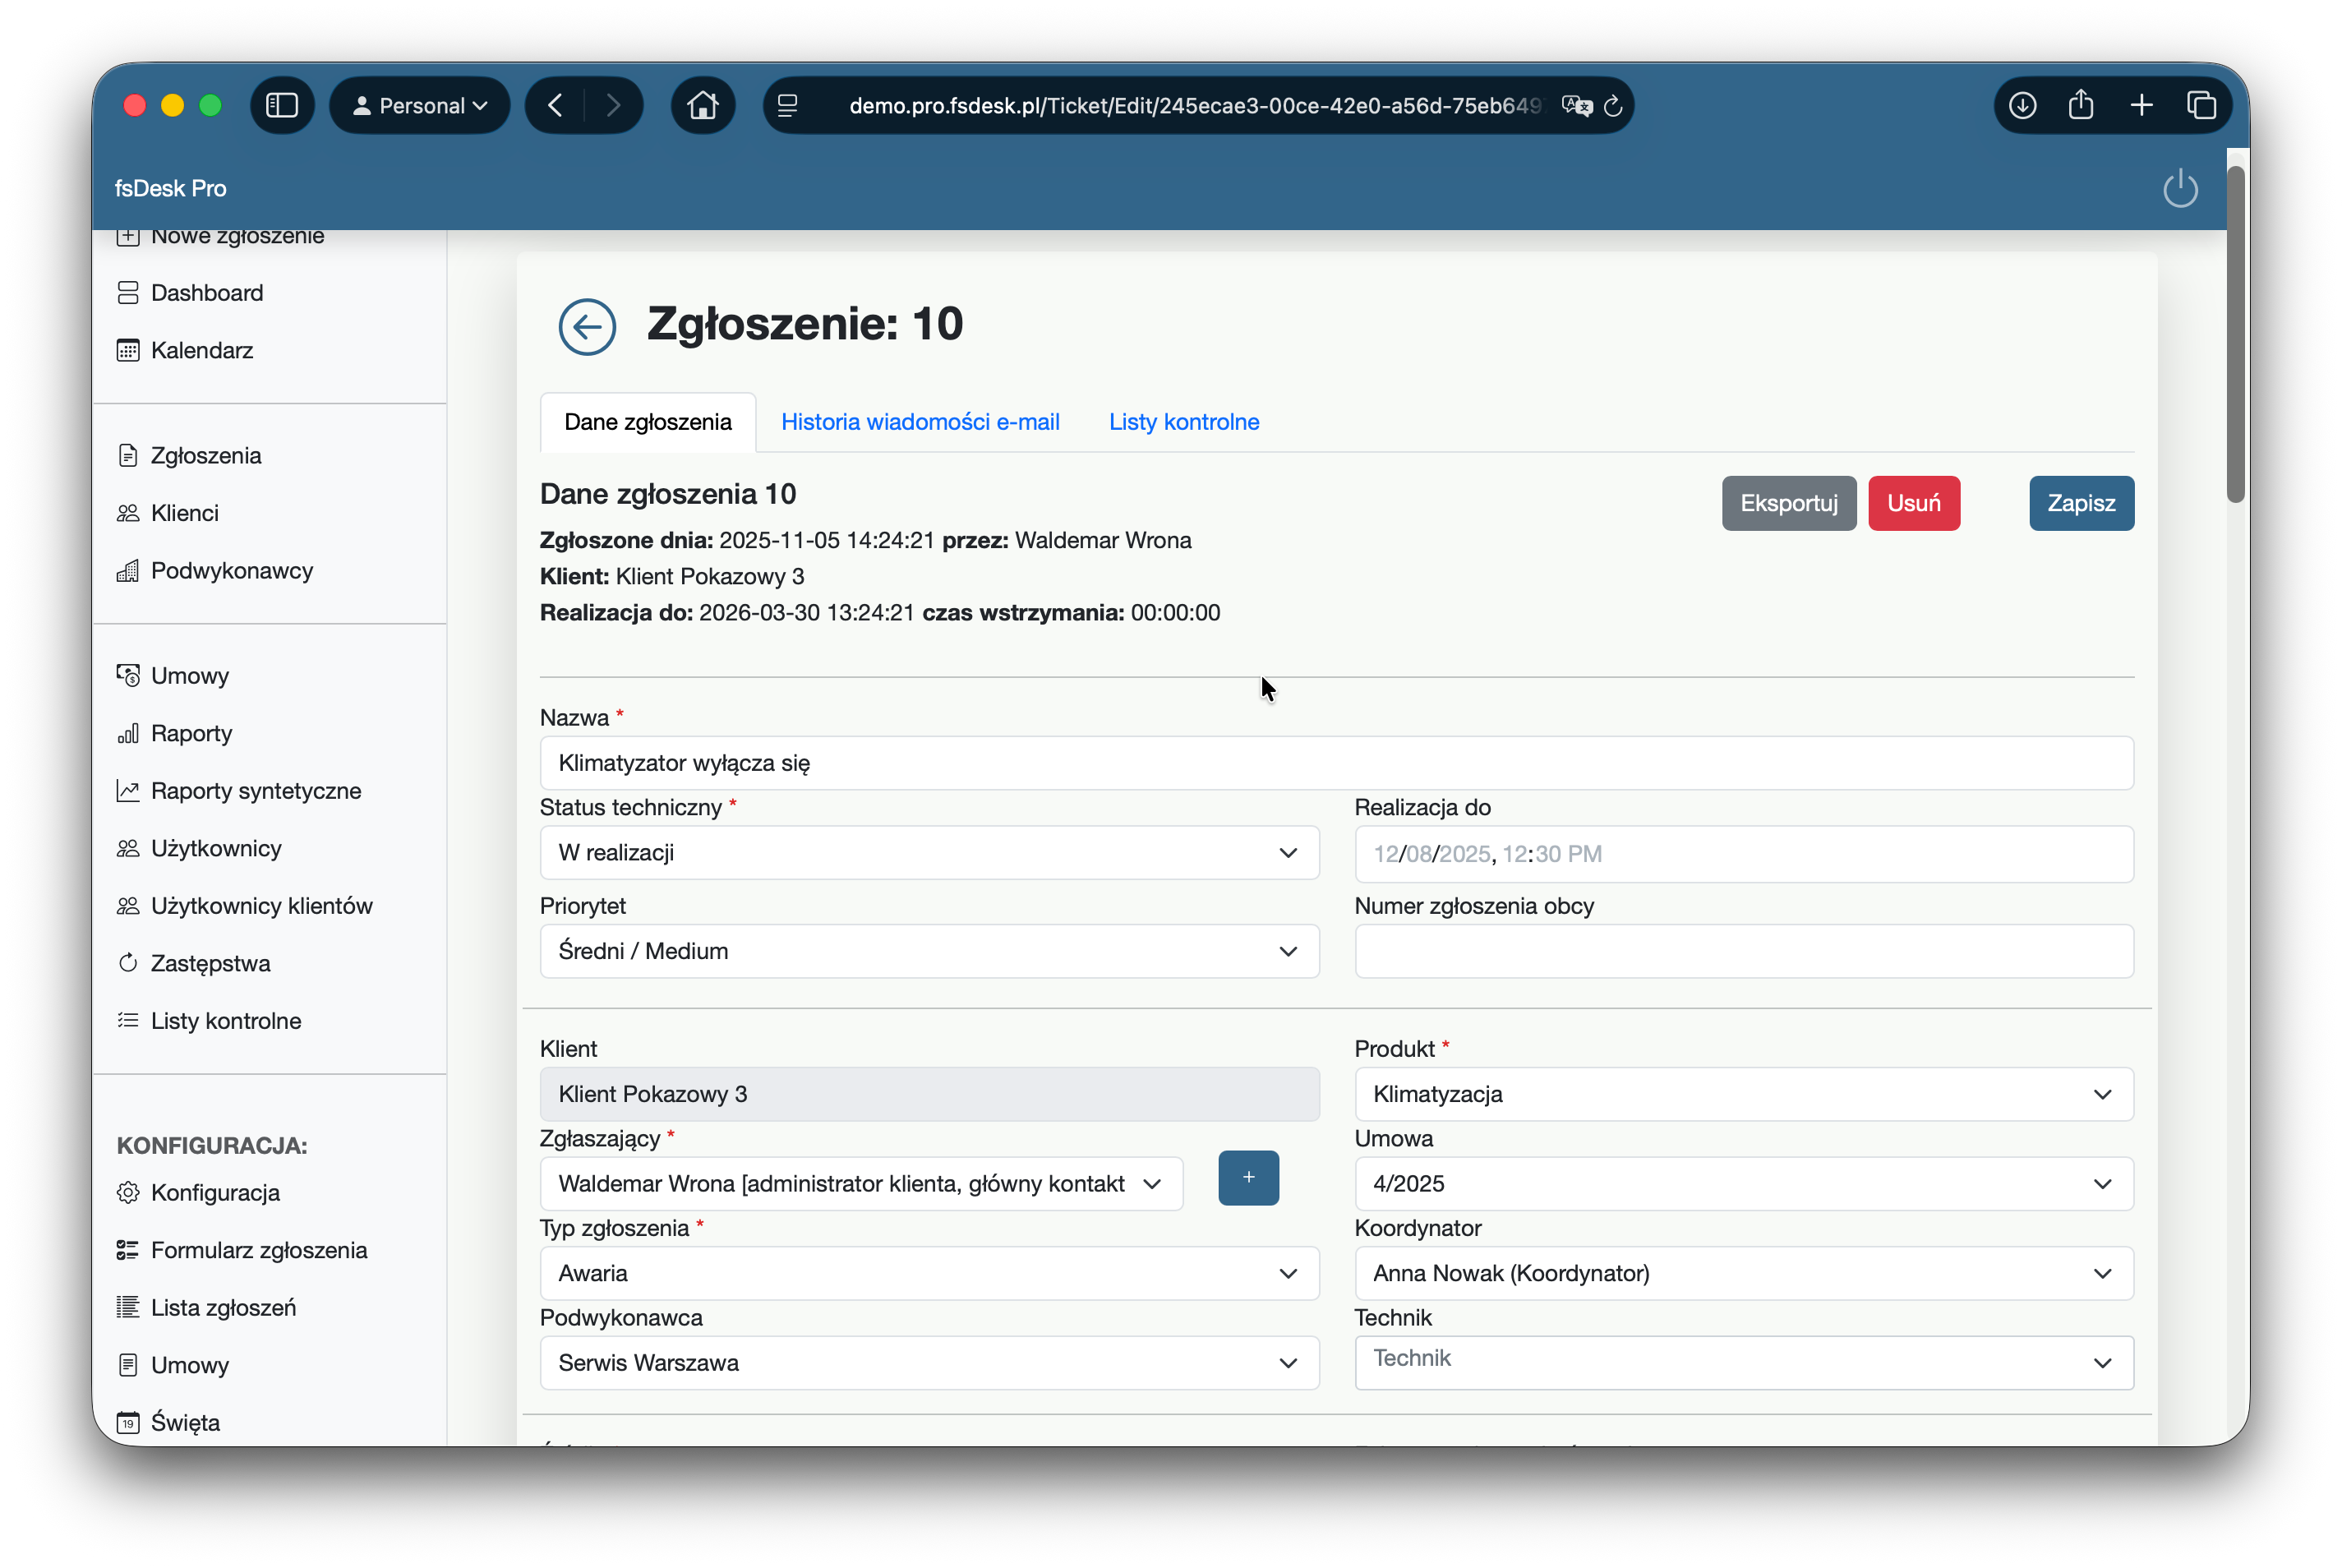This screenshot has height=1568, width=2342.
Task: Toggle the Safari sidebar icon
Action: point(282,105)
